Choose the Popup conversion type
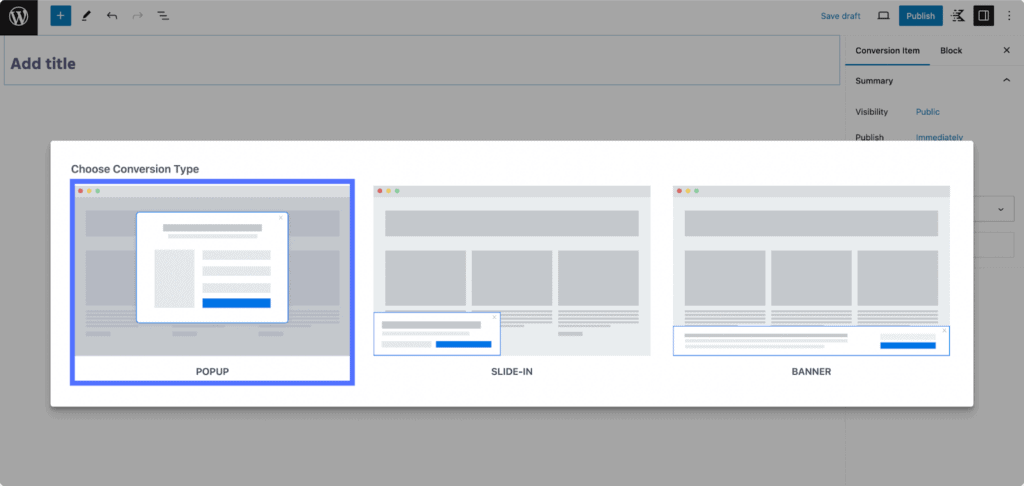This screenshot has height=486, width=1024. [212, 283]
